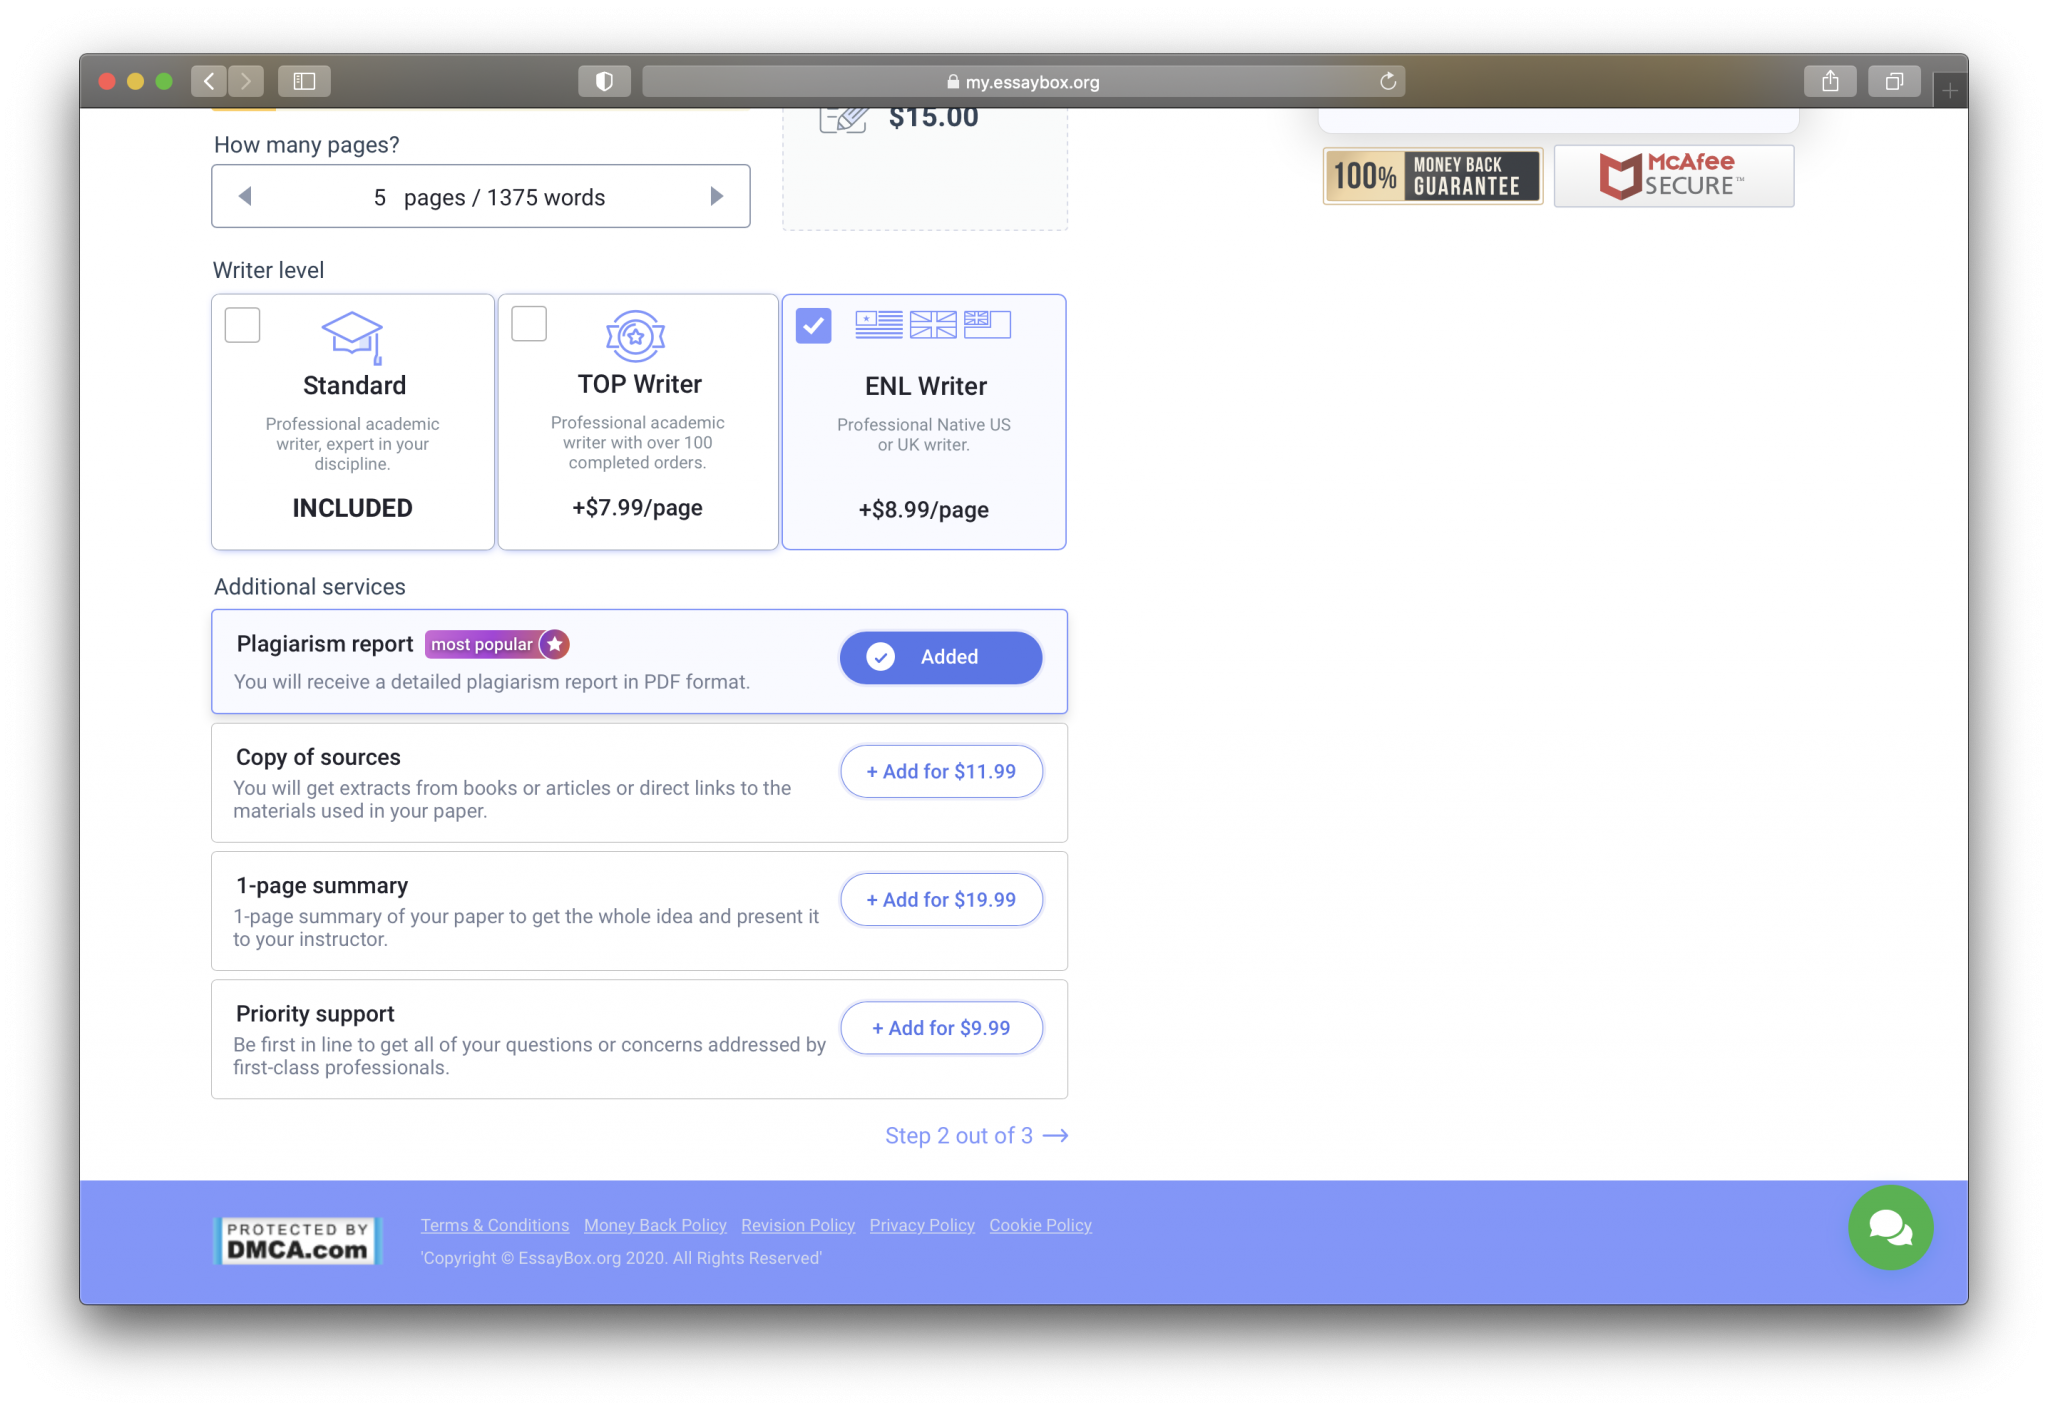Click the my.essaybox.org address bar
This screenshot has width=2048, height=1410.
(x=1023, y=81)
